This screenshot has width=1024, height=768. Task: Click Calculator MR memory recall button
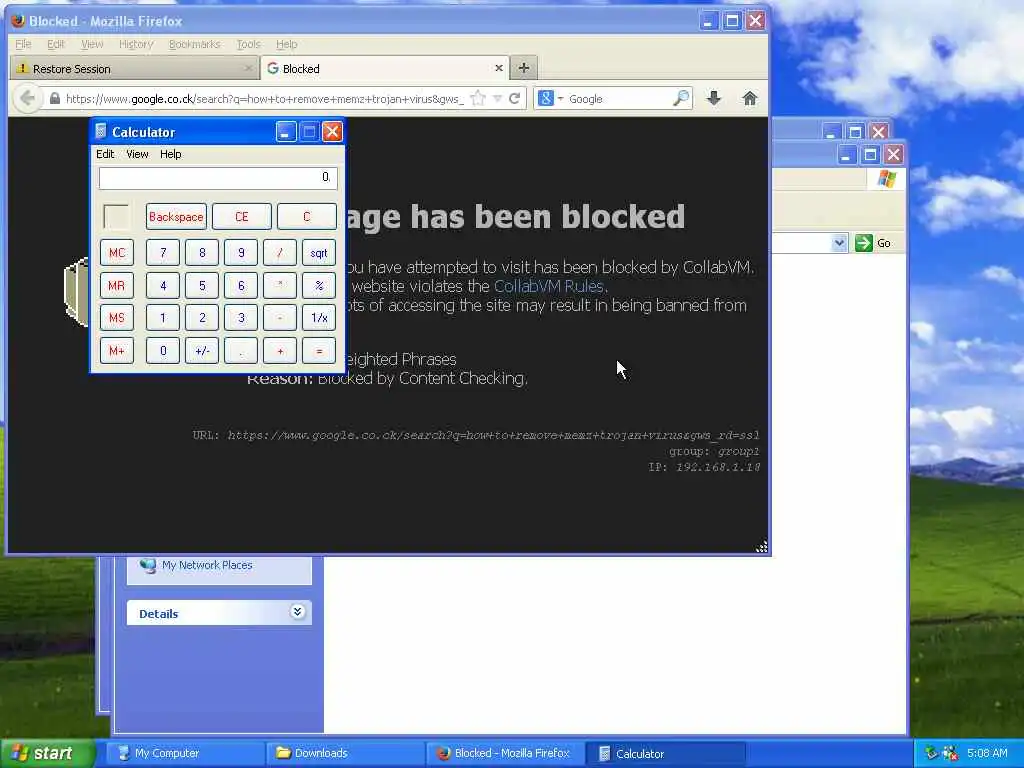click(117, 285)
